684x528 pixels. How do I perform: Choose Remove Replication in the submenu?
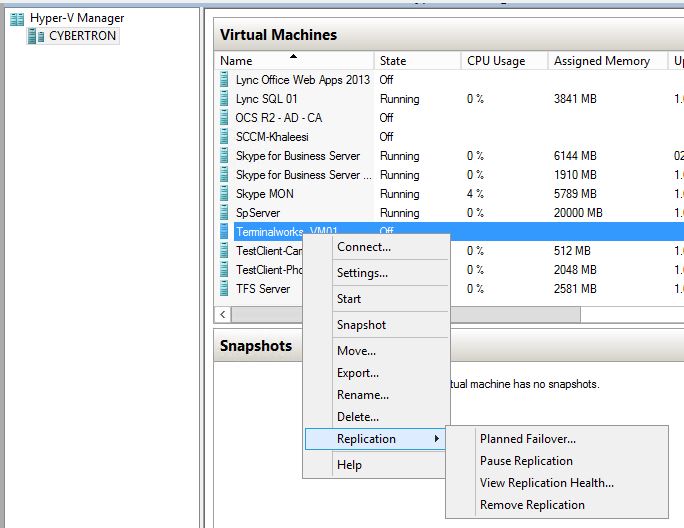point(532,505)
